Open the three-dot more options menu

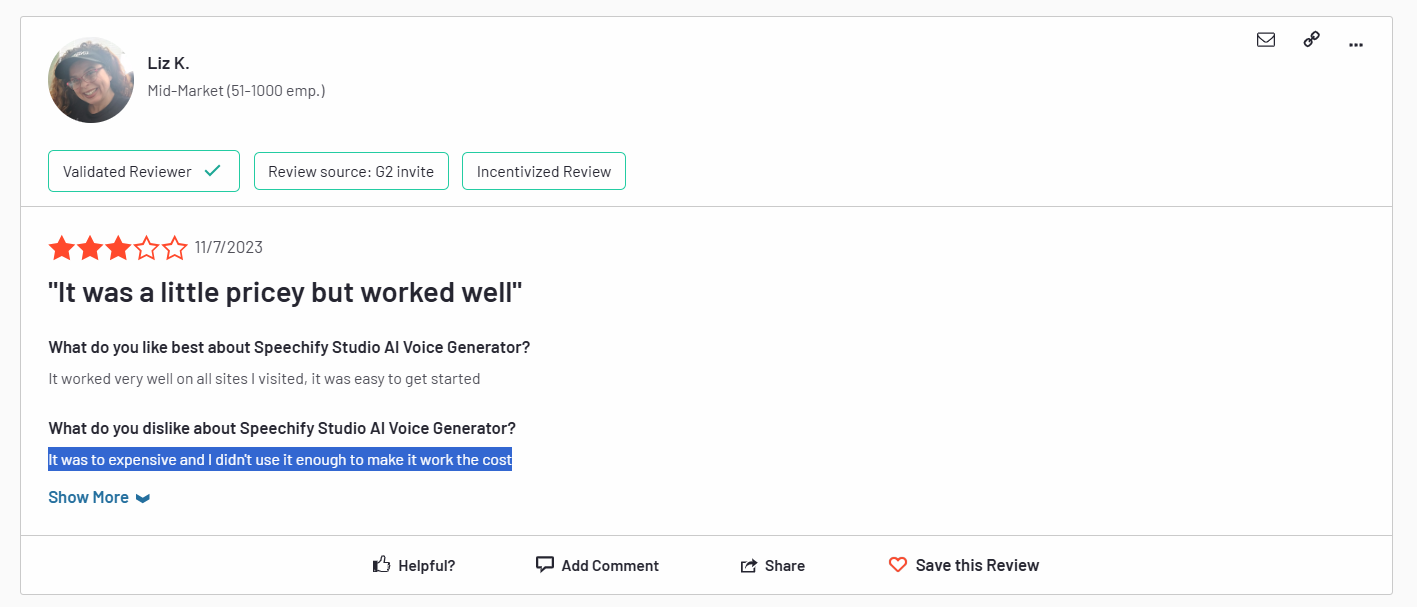tap(1356, 44)
